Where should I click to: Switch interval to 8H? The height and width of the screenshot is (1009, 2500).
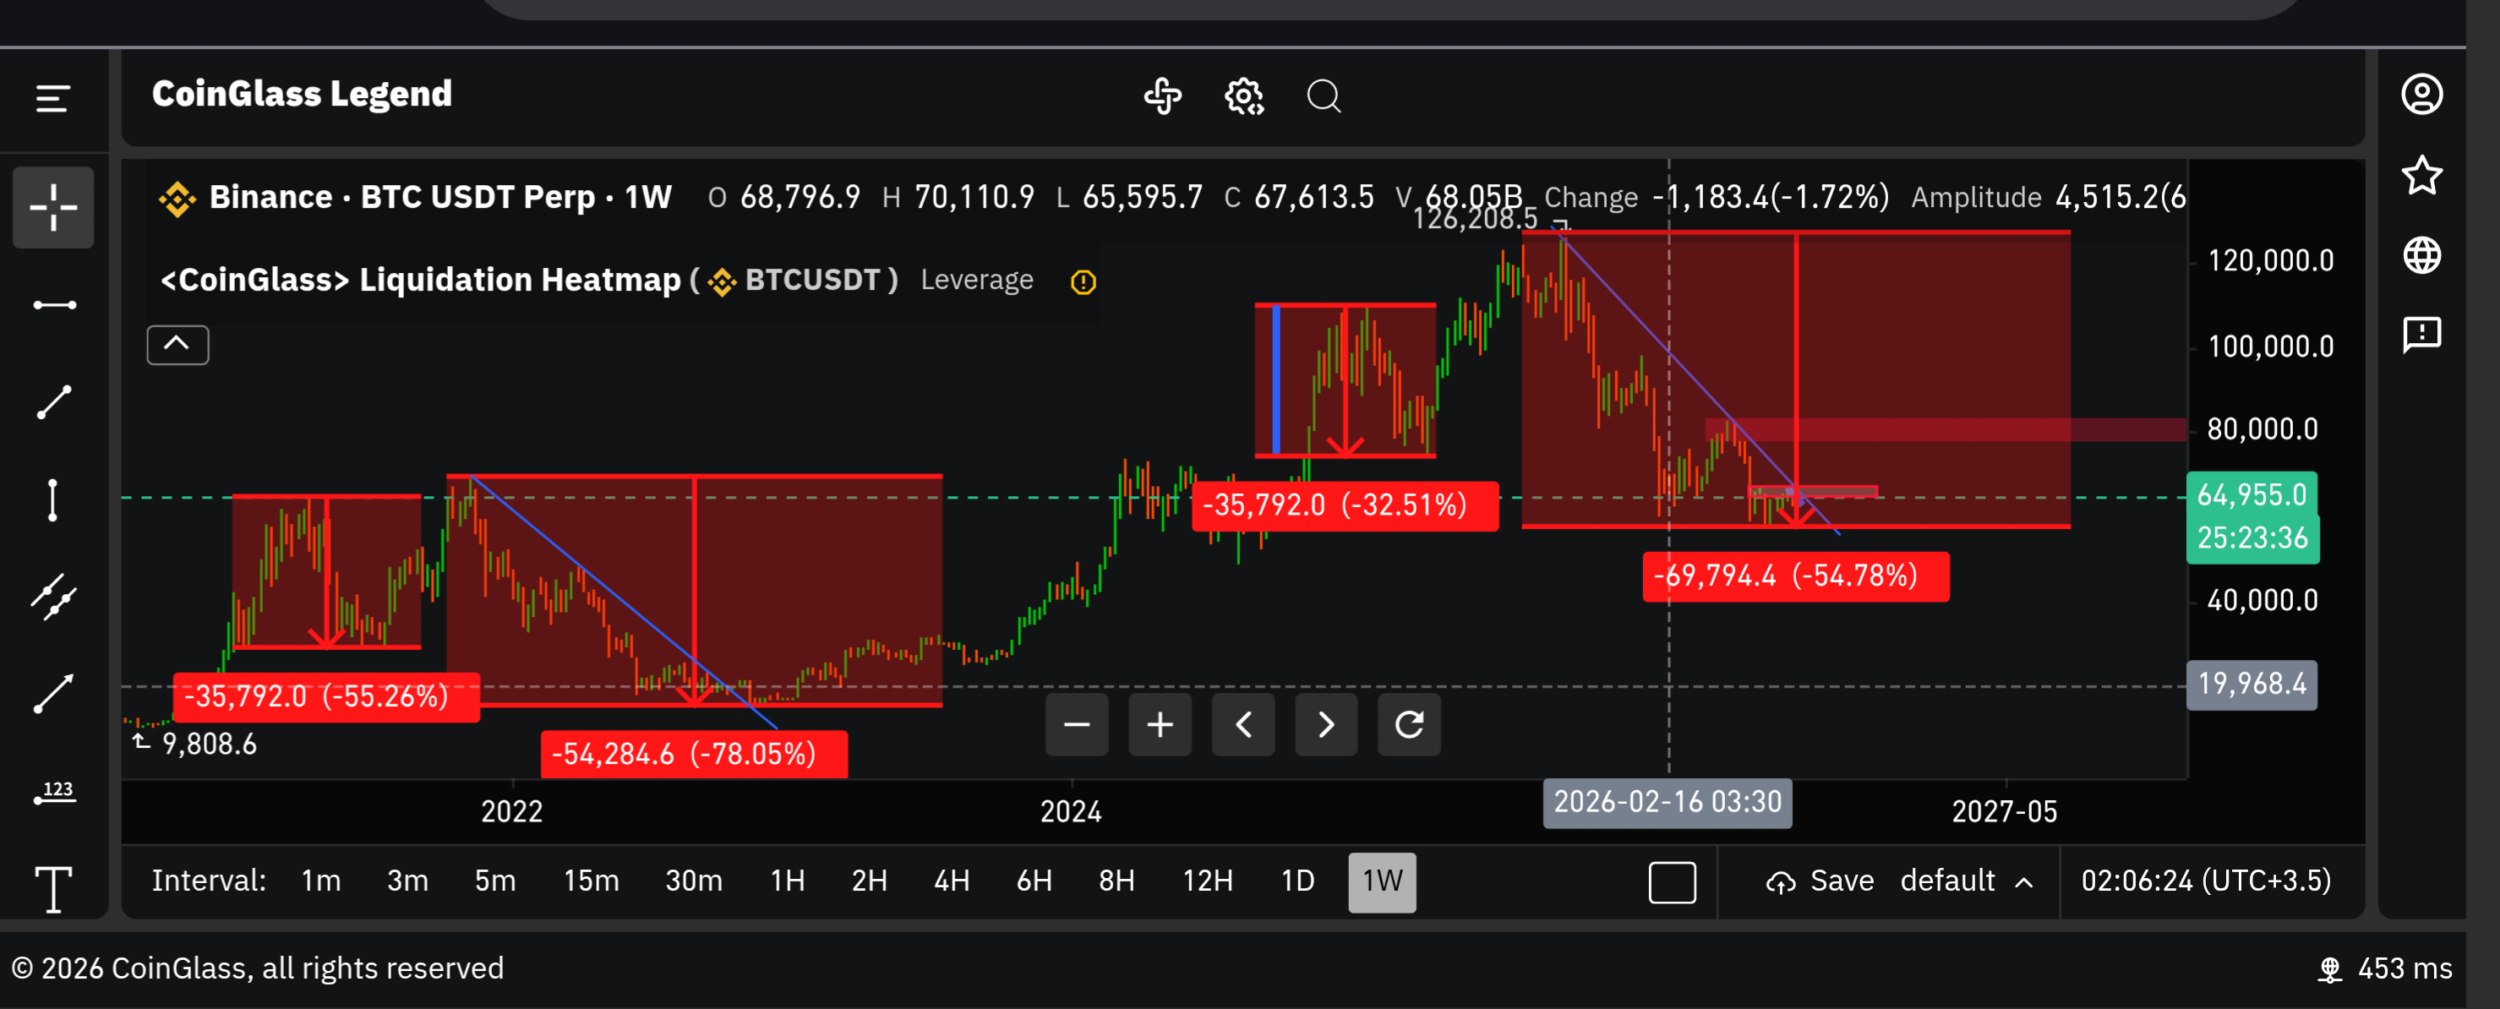coord(1117,881)
